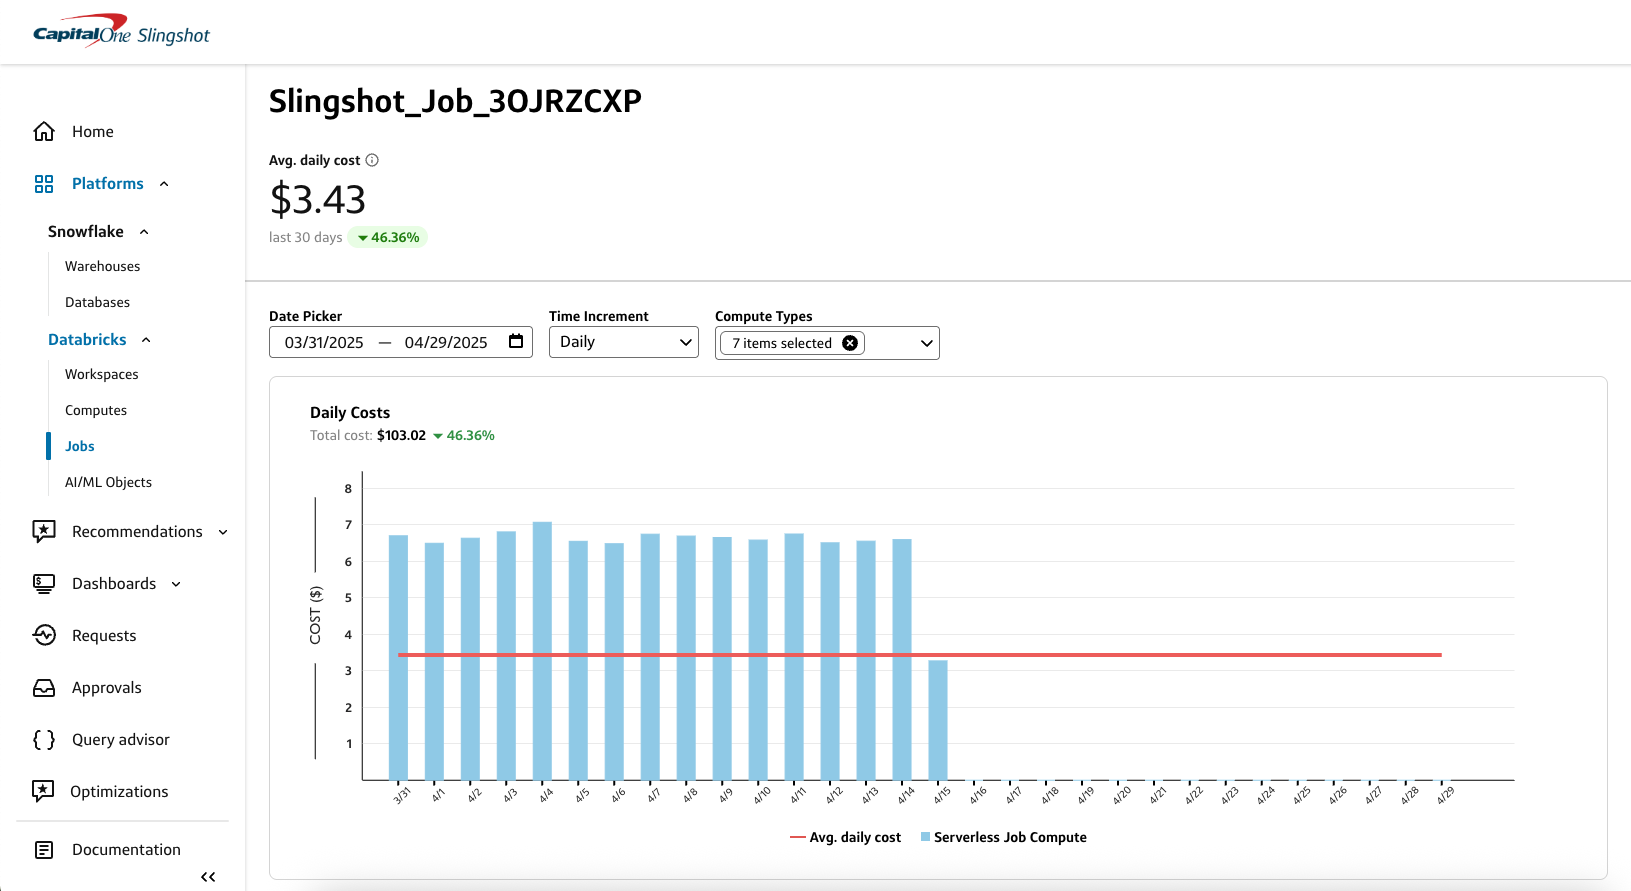1631x891 pixels.
Task: Click the 4/15 short cost bar
Action: coord(938,720)
